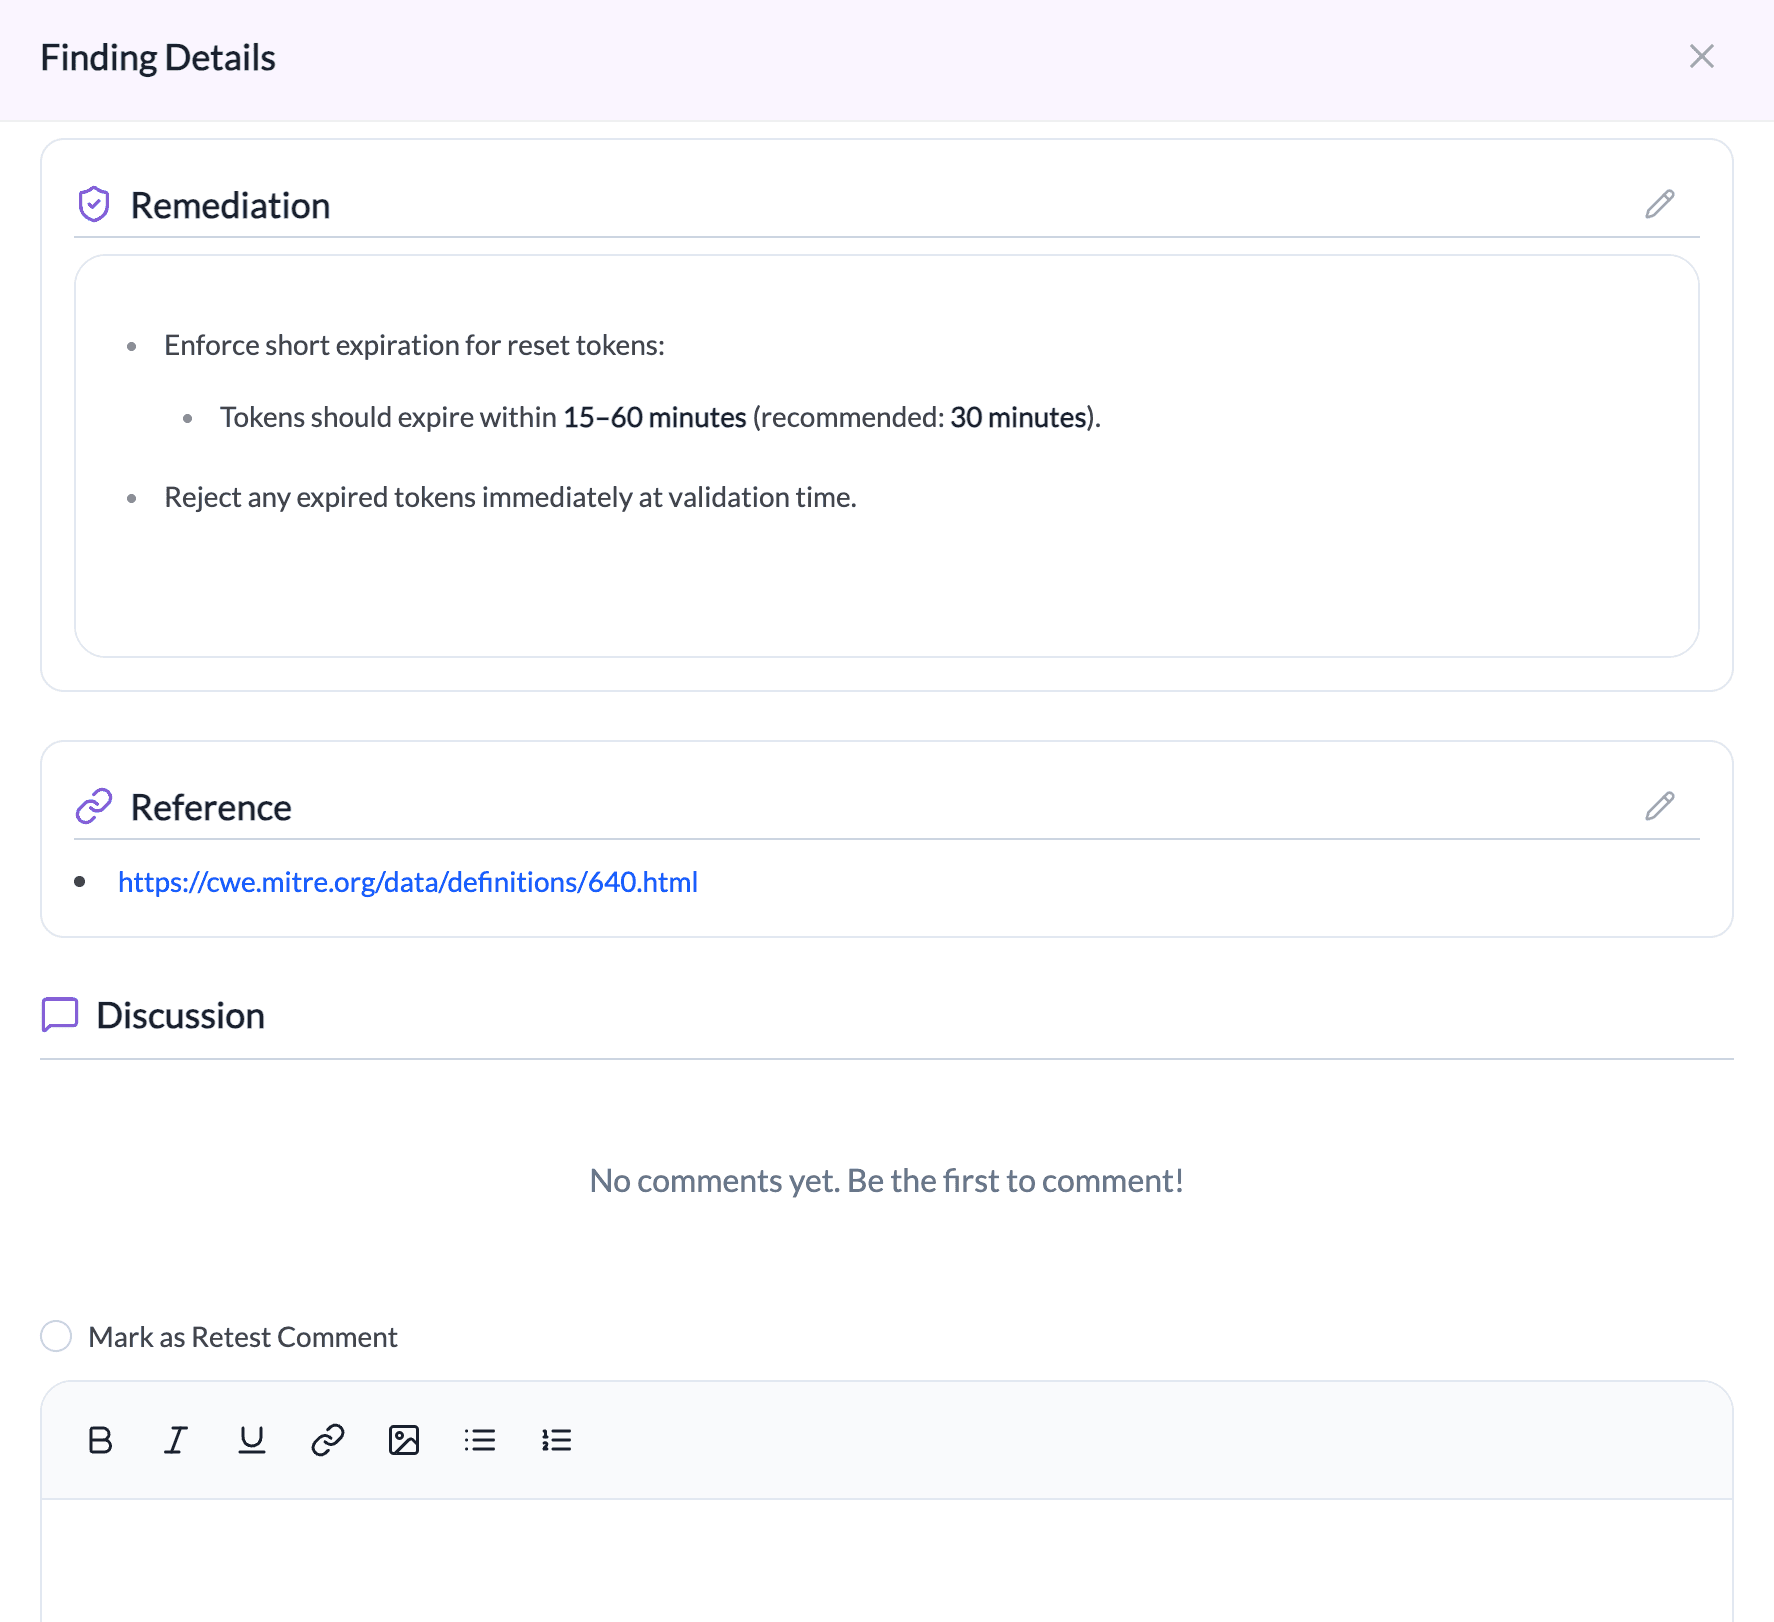Close the Finding Details panel

click(1701, 56)
